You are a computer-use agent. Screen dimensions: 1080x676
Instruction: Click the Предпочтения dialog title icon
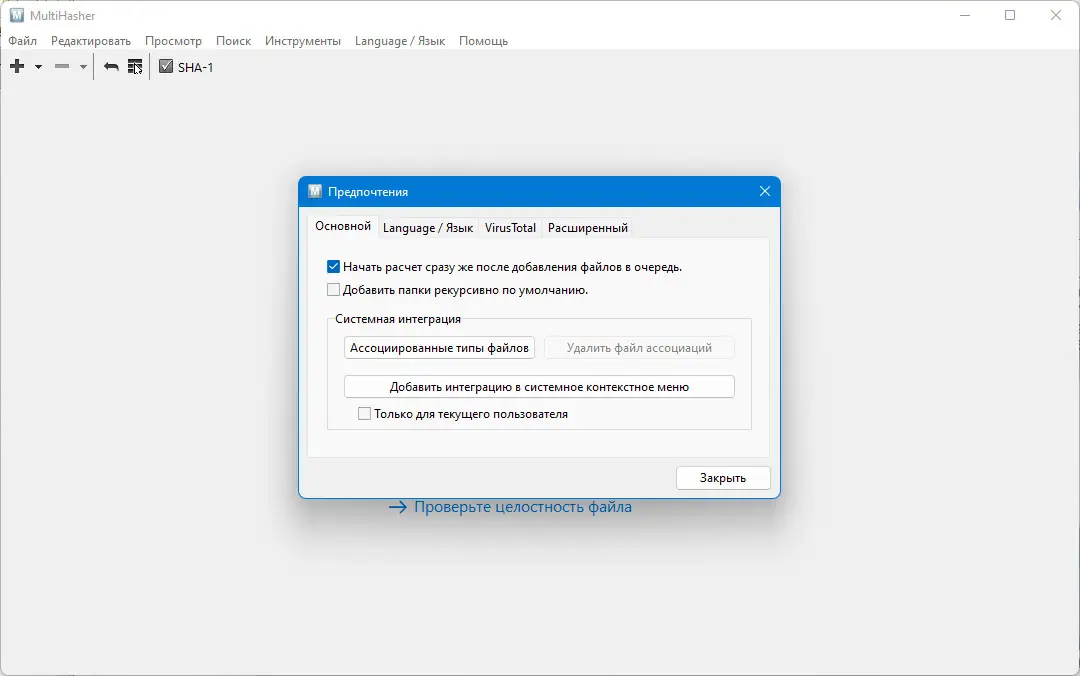[315, 192]
